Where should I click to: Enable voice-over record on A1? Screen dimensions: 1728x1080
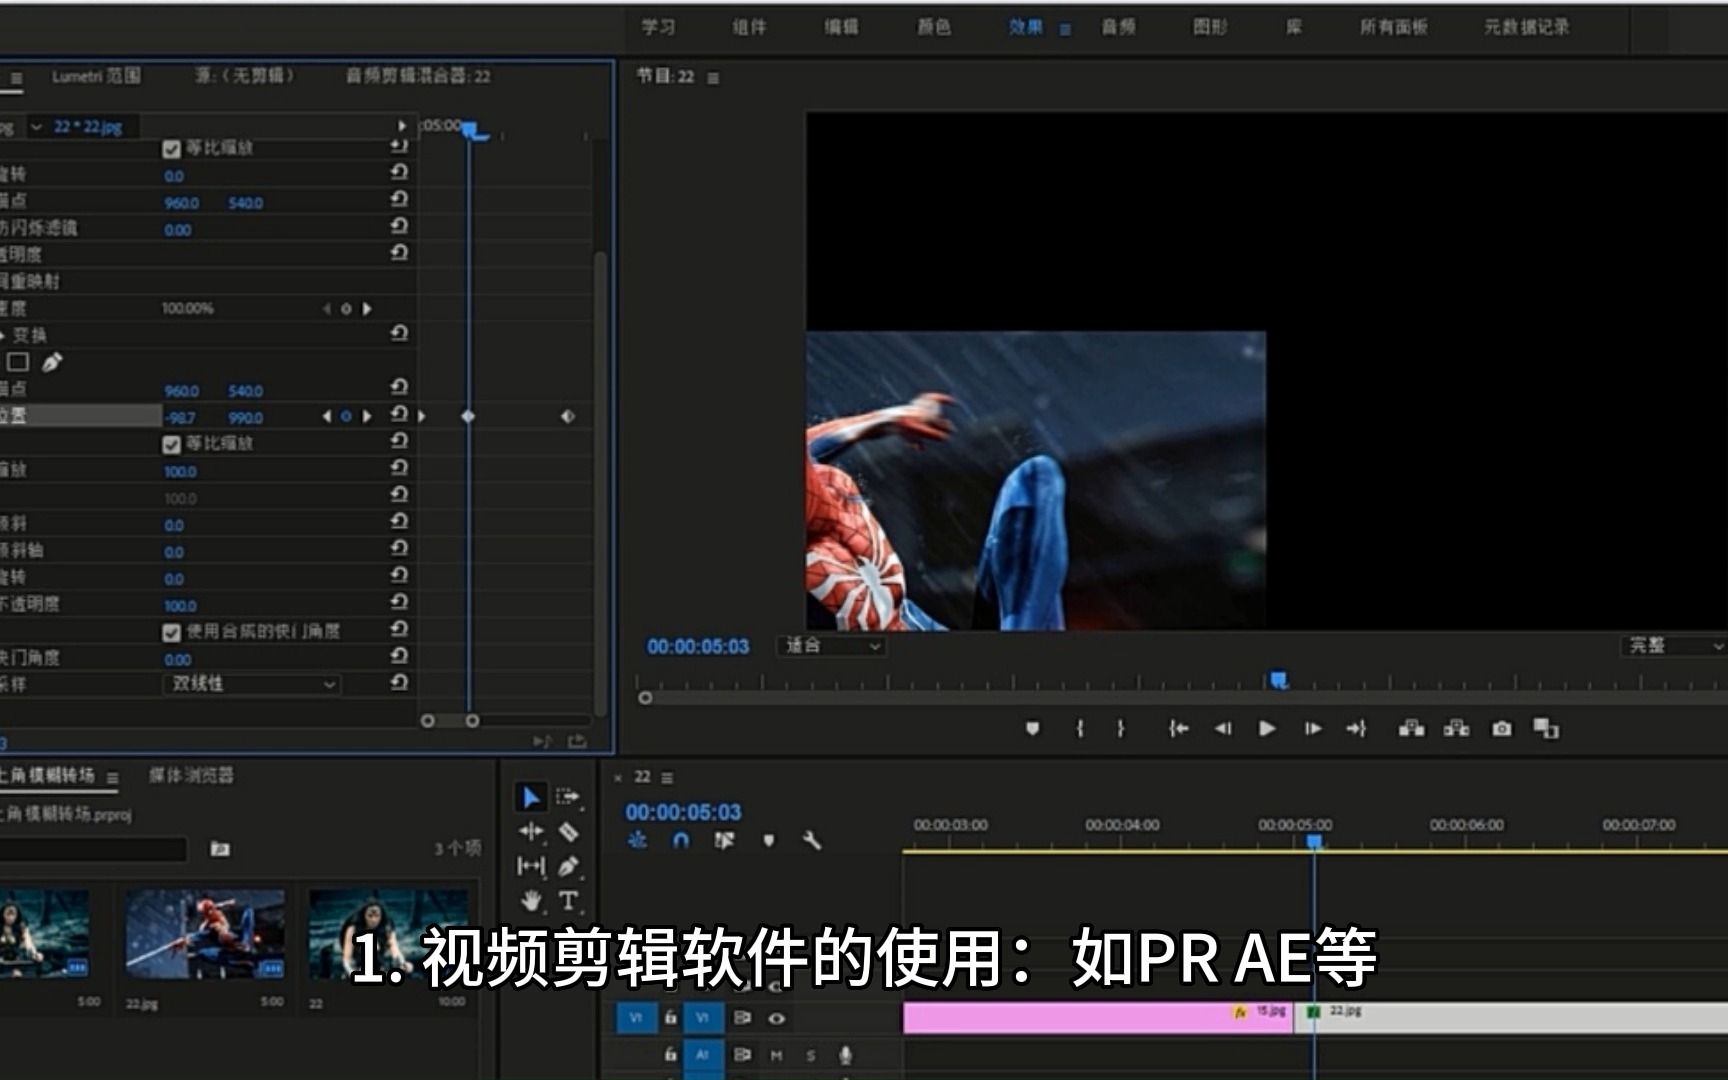coord(846,1055)
